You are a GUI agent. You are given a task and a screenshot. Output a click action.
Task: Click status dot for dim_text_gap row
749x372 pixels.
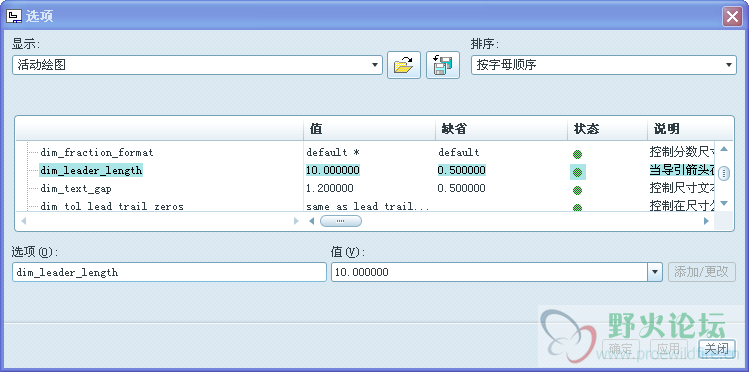point(578,190)
